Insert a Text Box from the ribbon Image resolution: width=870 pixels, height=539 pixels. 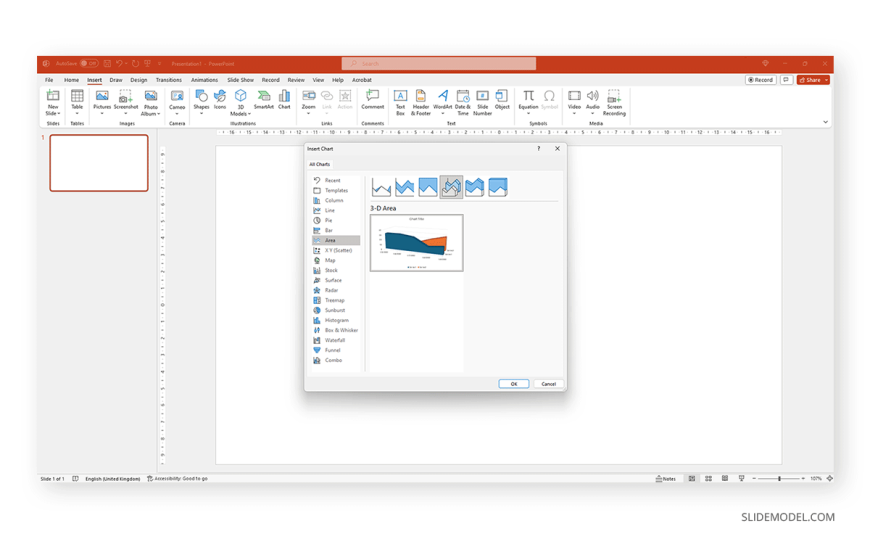[400, 100]
